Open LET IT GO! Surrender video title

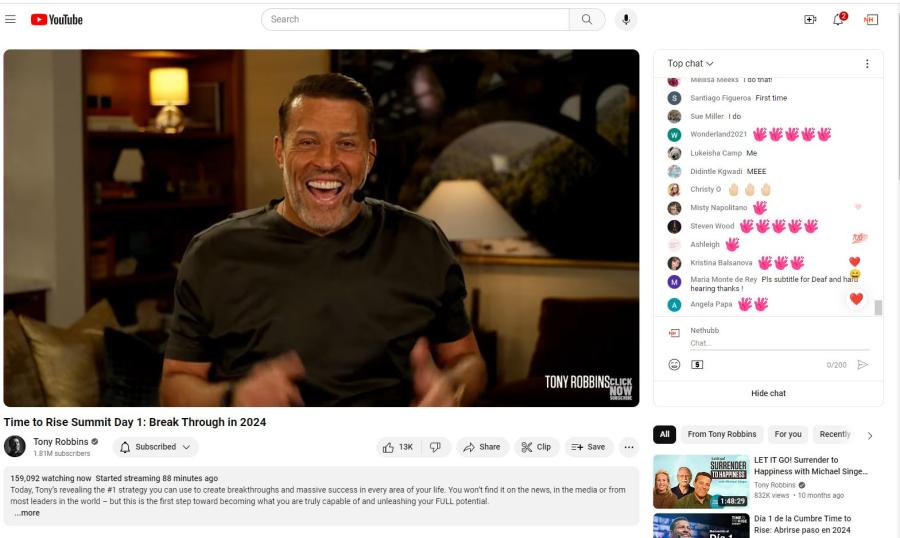811,466
